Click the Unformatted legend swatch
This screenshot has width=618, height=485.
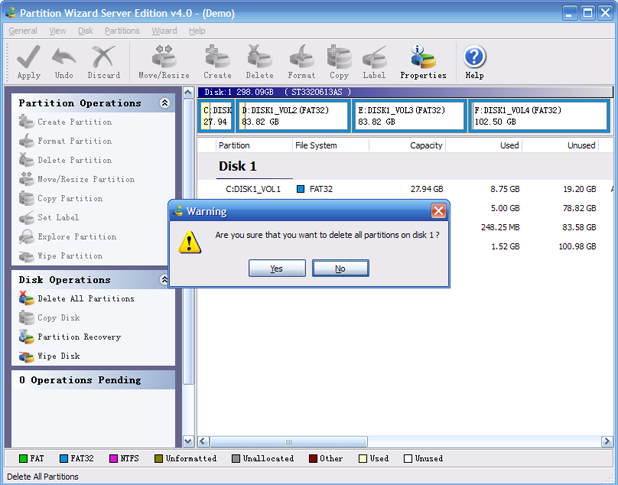(x=158, y=459)
